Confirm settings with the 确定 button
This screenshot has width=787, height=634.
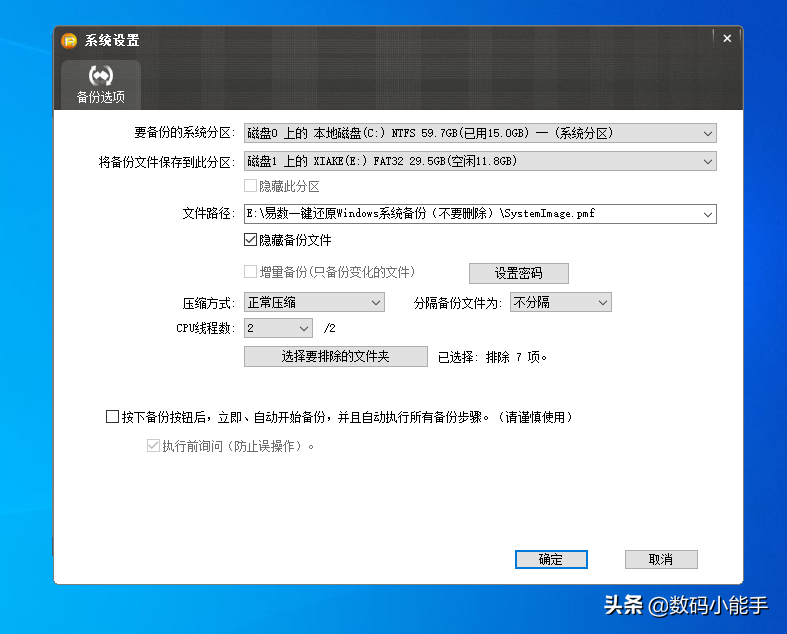click(551, 560)
